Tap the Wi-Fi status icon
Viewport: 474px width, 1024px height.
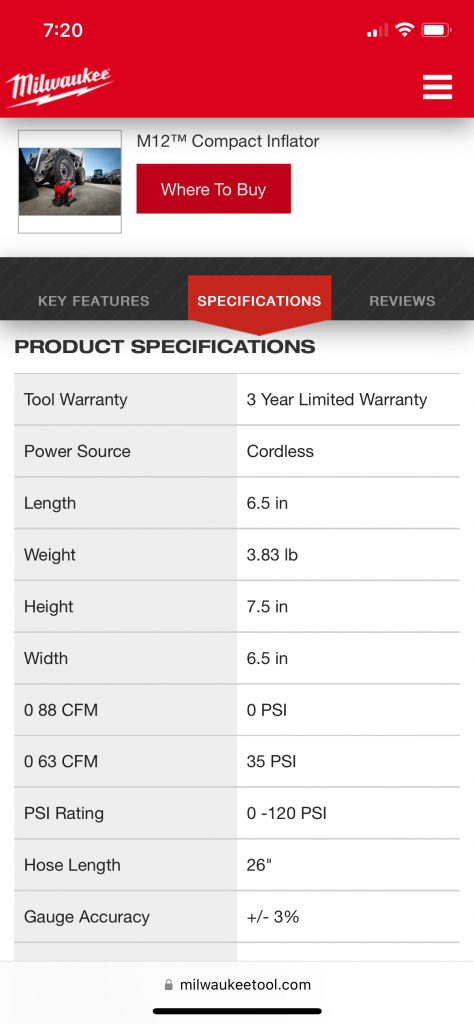tap(405, 30)
